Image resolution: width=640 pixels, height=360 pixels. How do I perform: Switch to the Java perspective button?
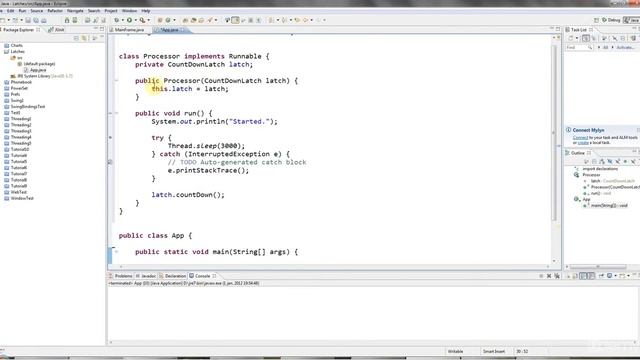click(x=632, y=20)
